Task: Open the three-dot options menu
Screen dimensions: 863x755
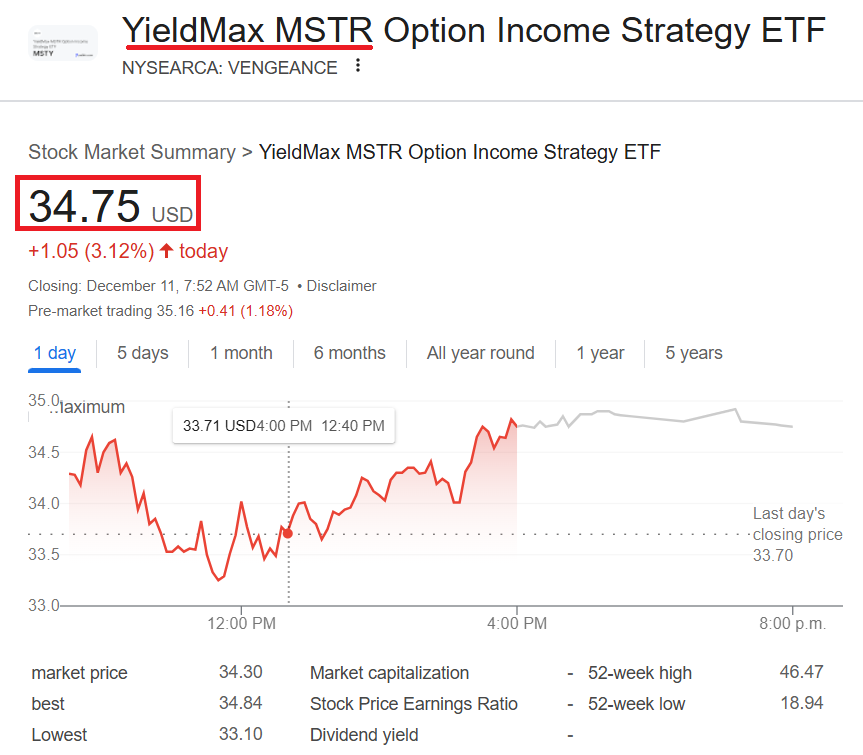Action: 357,64
